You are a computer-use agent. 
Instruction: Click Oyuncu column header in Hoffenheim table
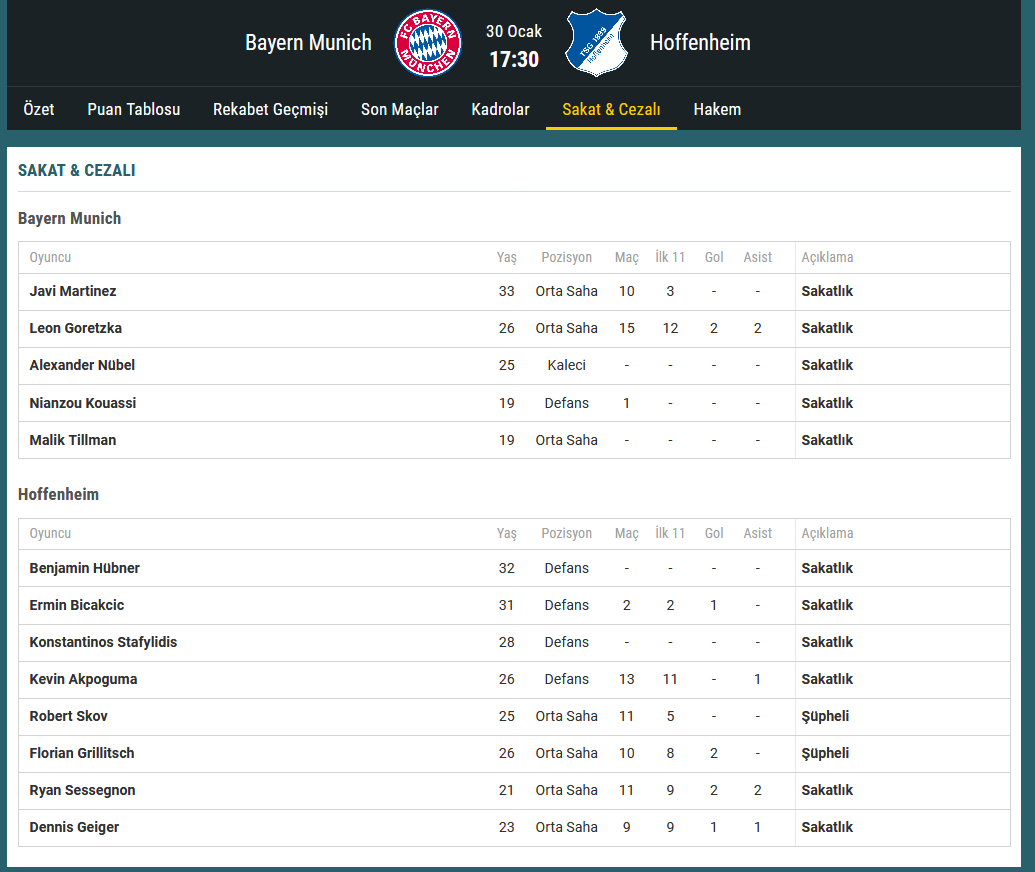(50, 533)
